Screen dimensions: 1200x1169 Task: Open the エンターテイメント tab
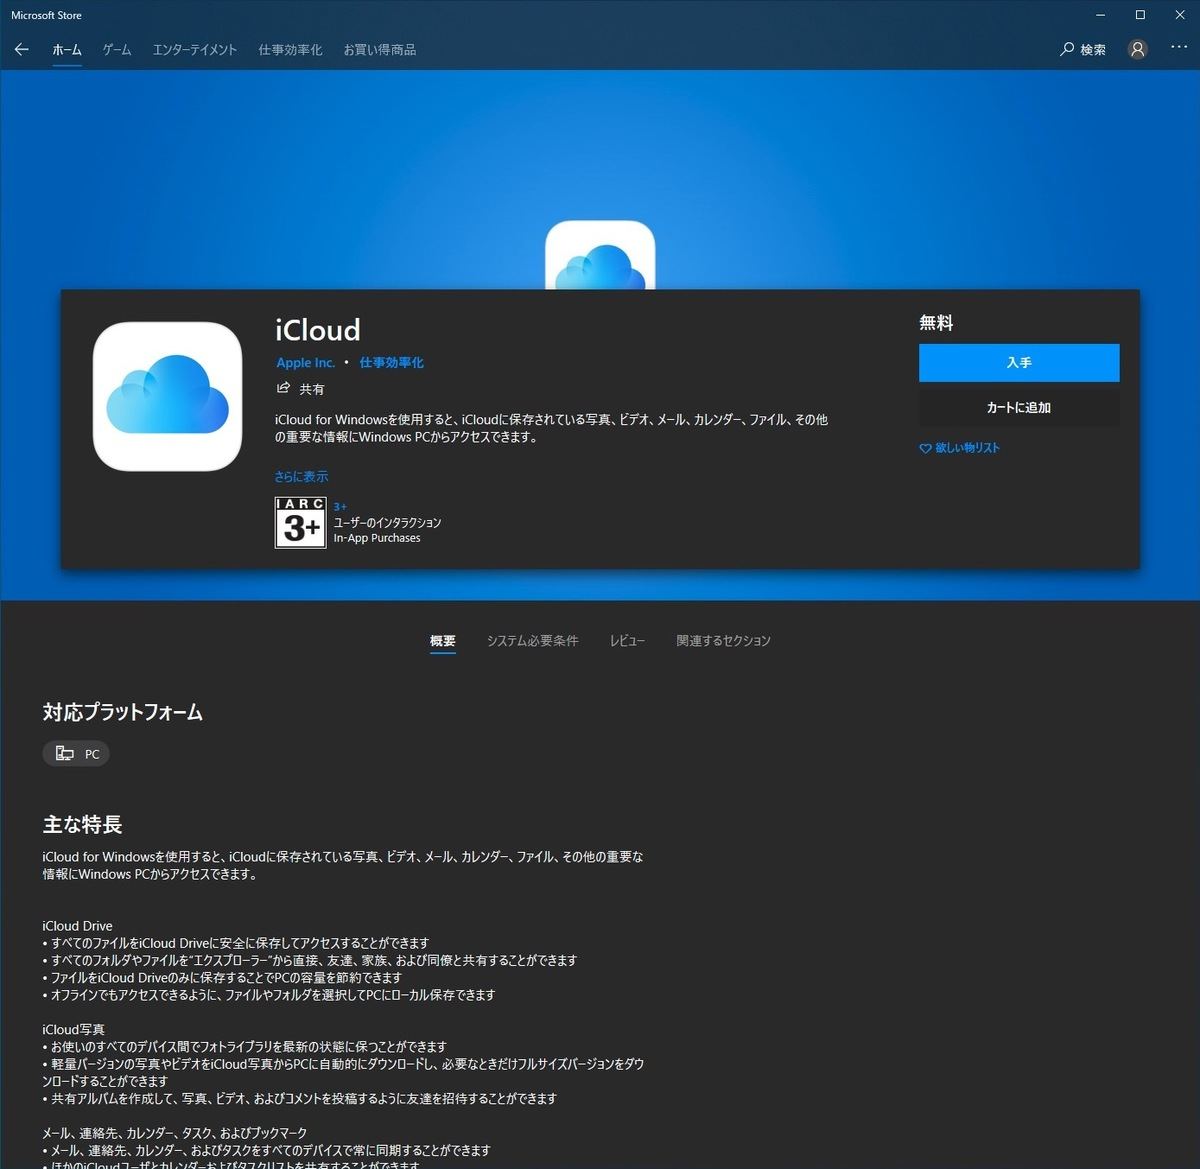point(195,49)
